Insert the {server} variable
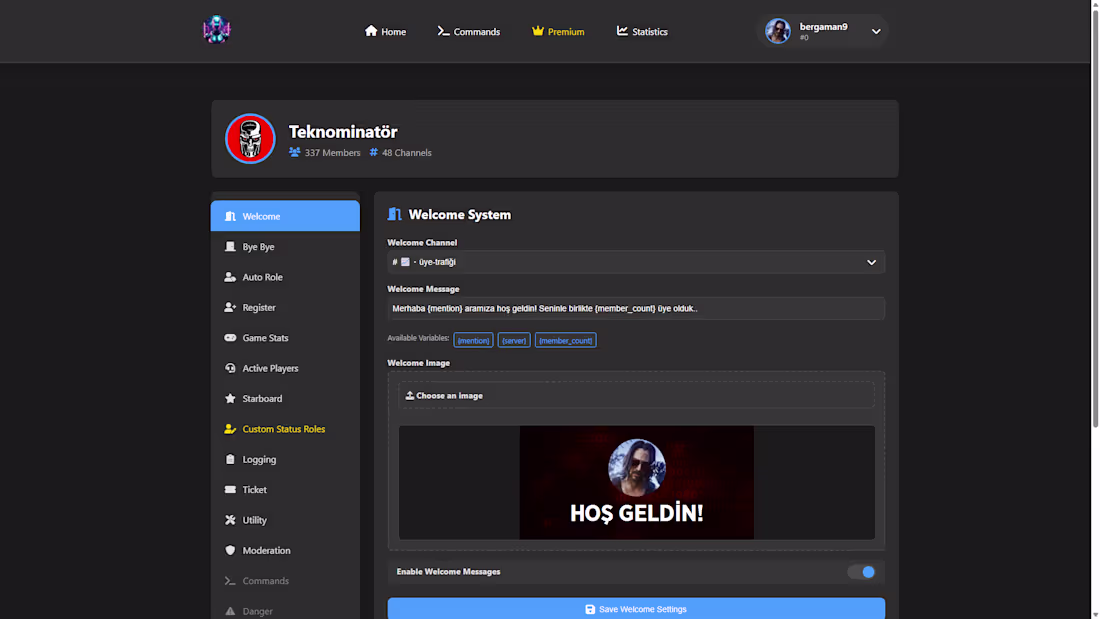This screenshot has height=619, width=1100. point(514,340)
